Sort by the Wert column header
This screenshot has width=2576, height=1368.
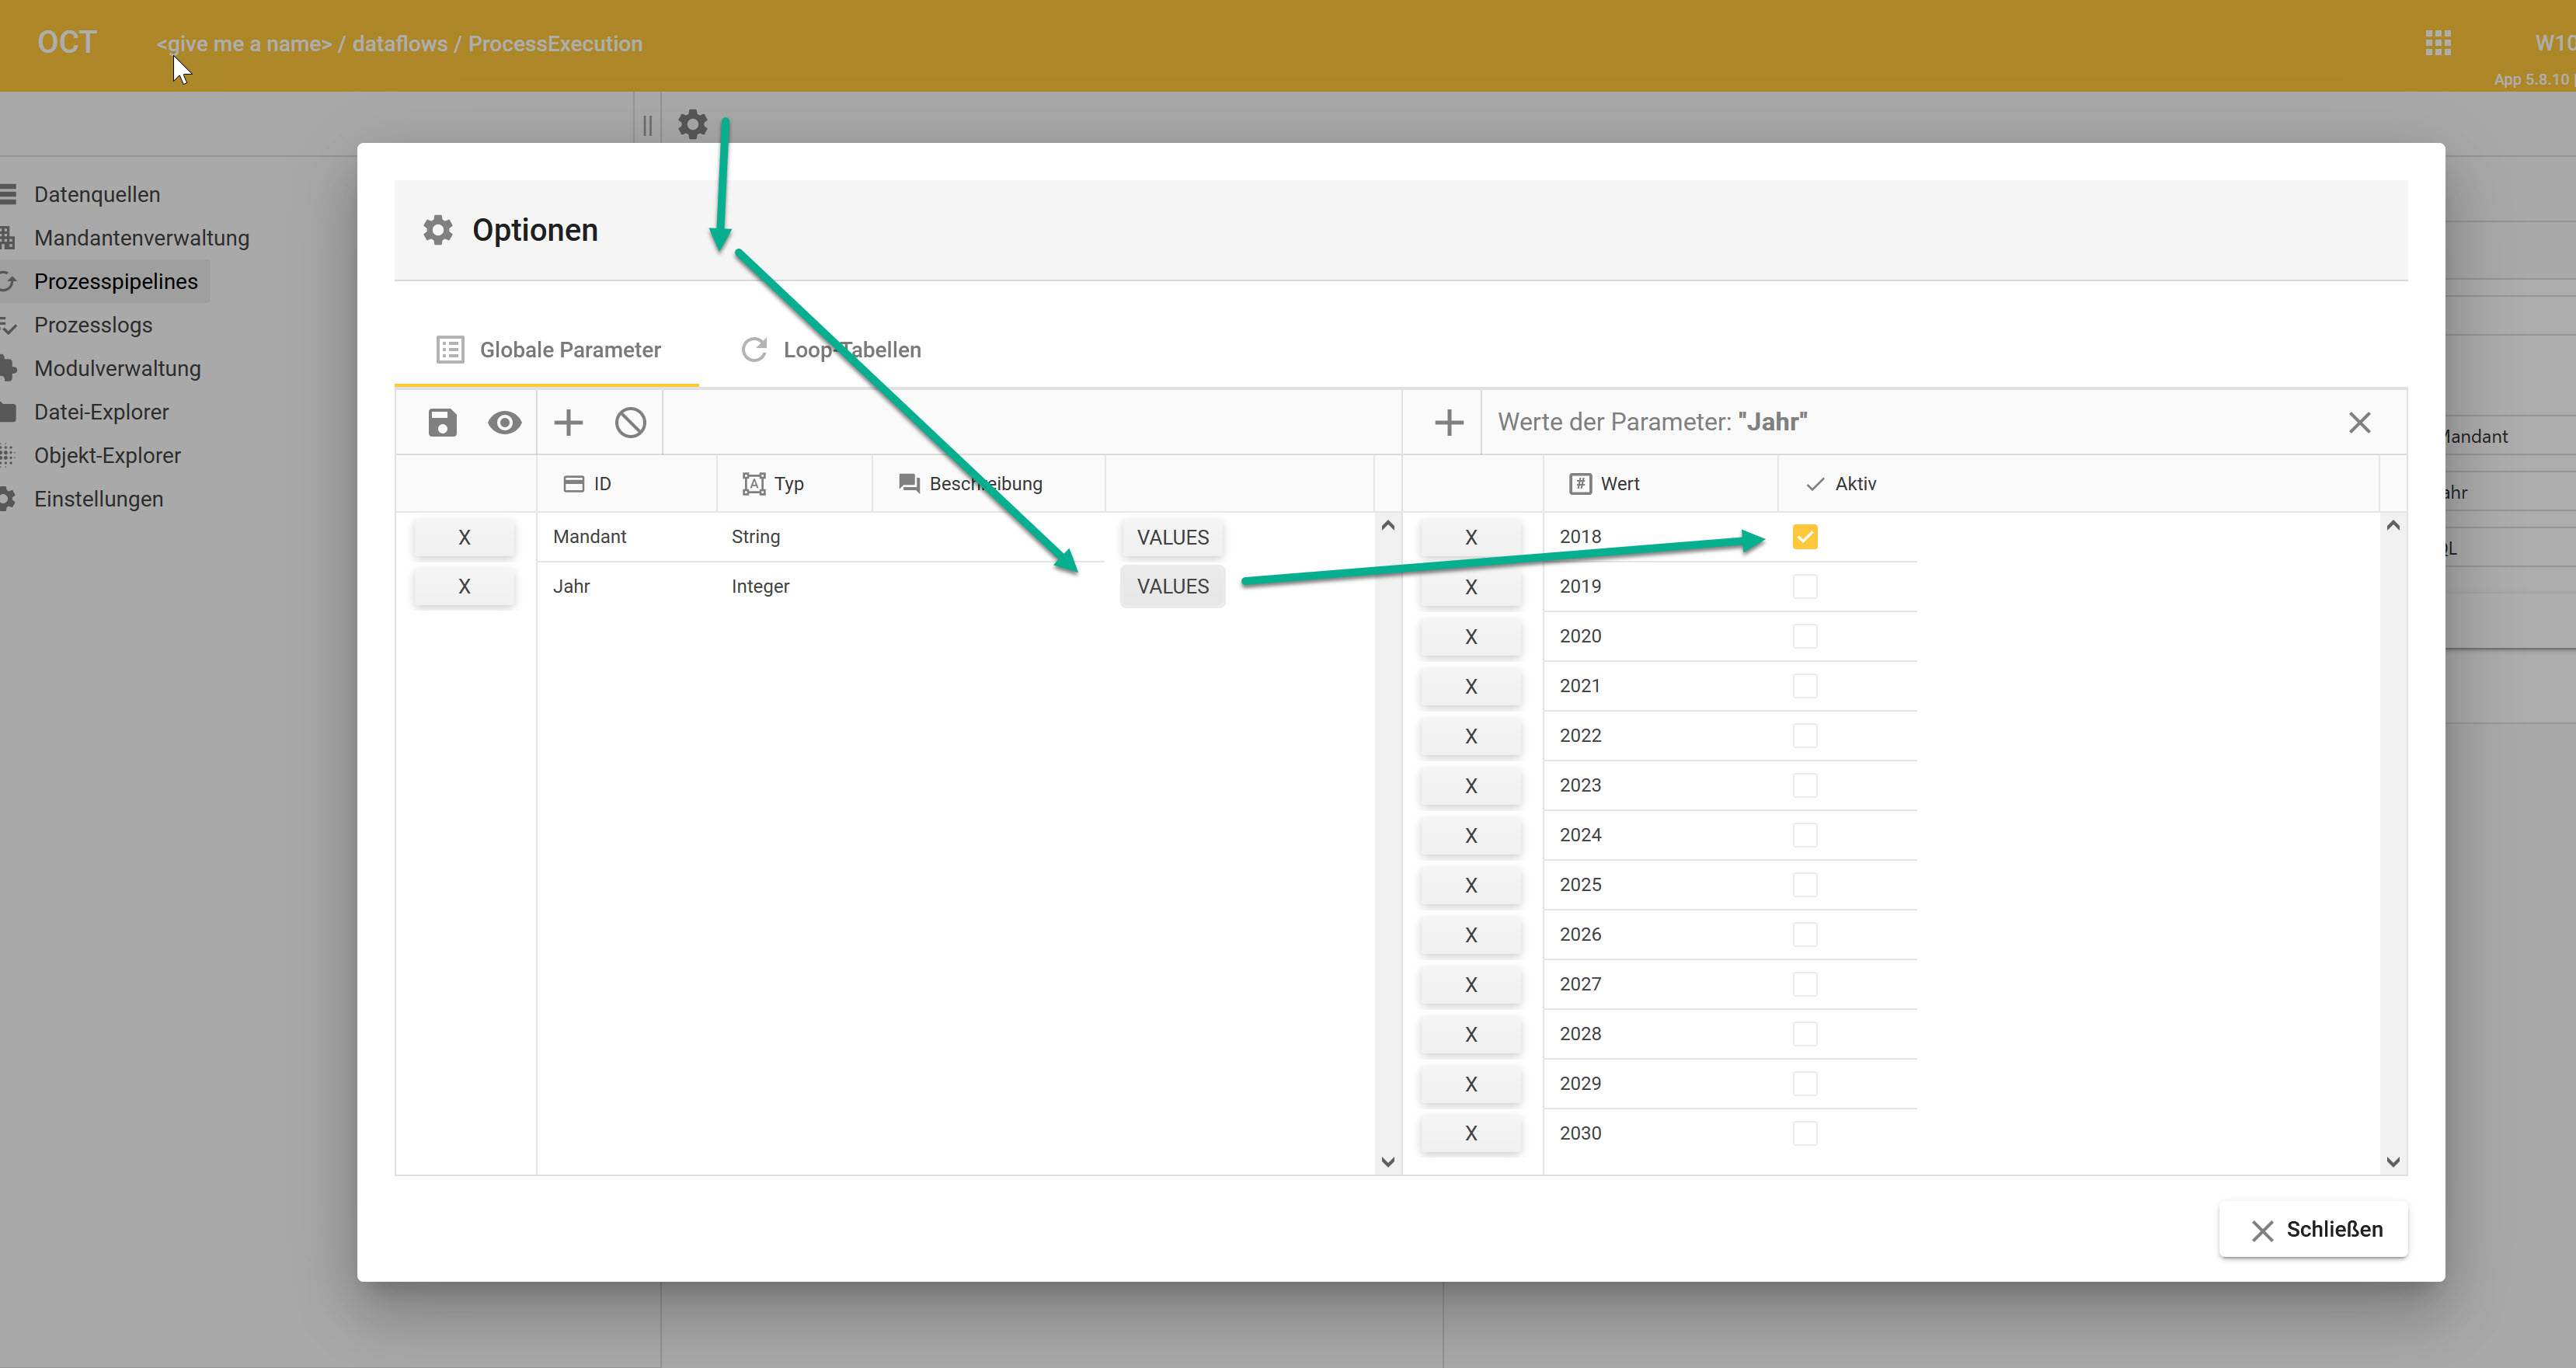[1619, 484]
